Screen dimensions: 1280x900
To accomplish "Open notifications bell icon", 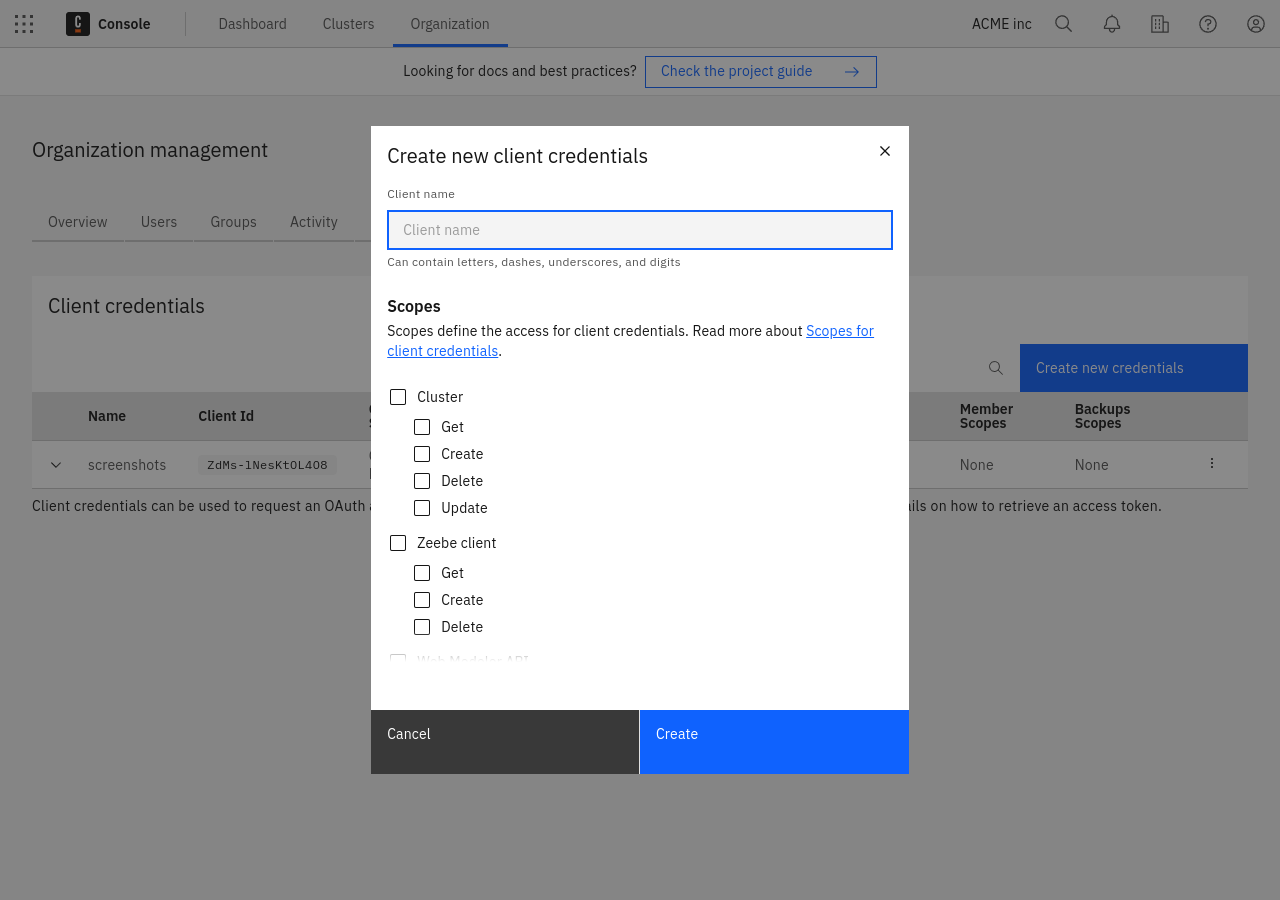I will [x=1112, y=24].
